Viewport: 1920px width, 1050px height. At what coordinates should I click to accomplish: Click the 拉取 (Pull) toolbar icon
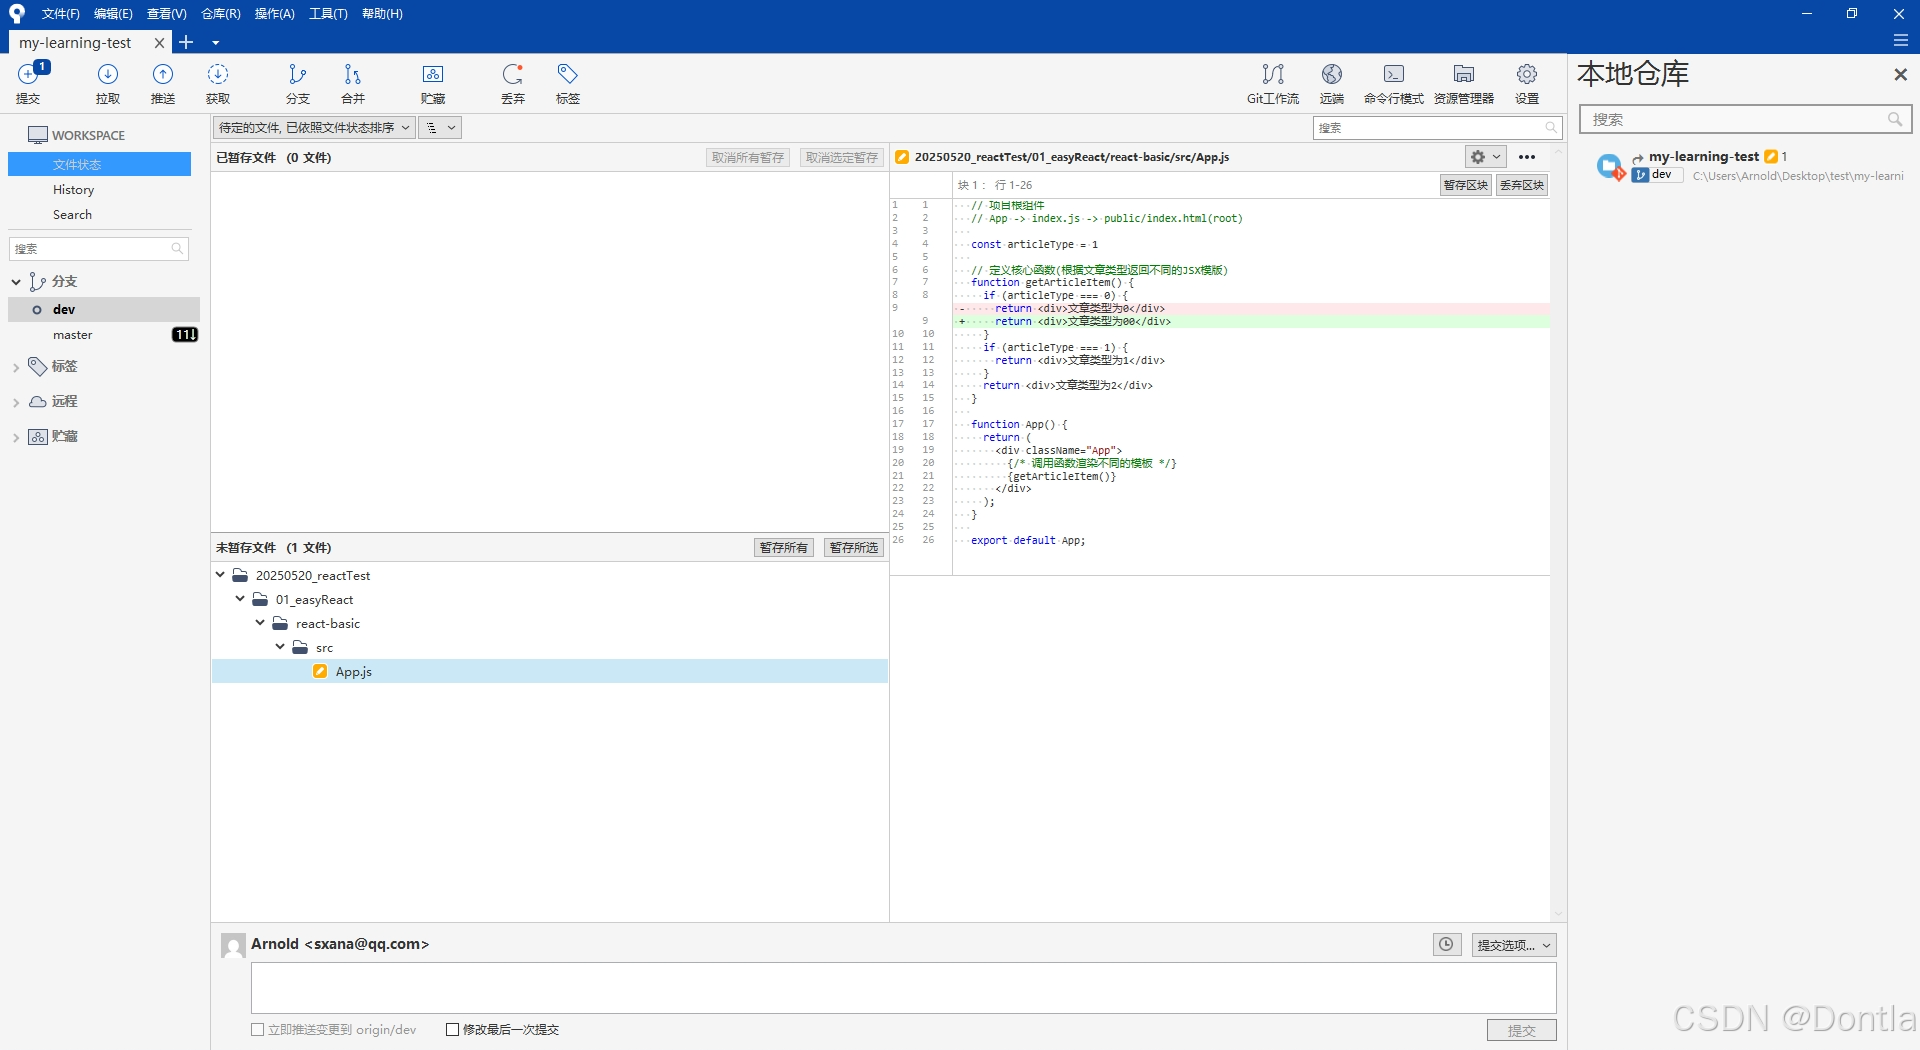(x=107, y=84)
